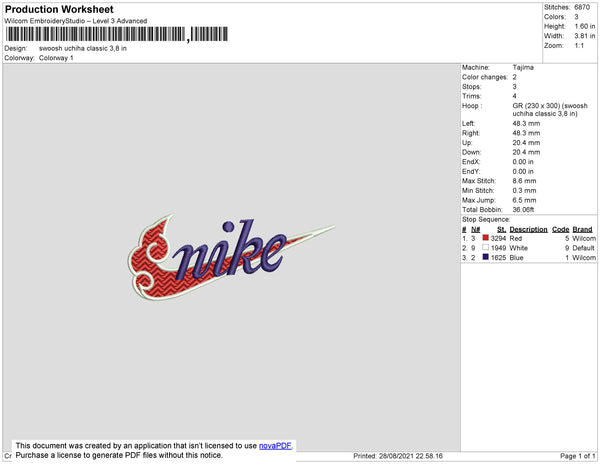Click the 'Stop Sequence:' heading

486,220
